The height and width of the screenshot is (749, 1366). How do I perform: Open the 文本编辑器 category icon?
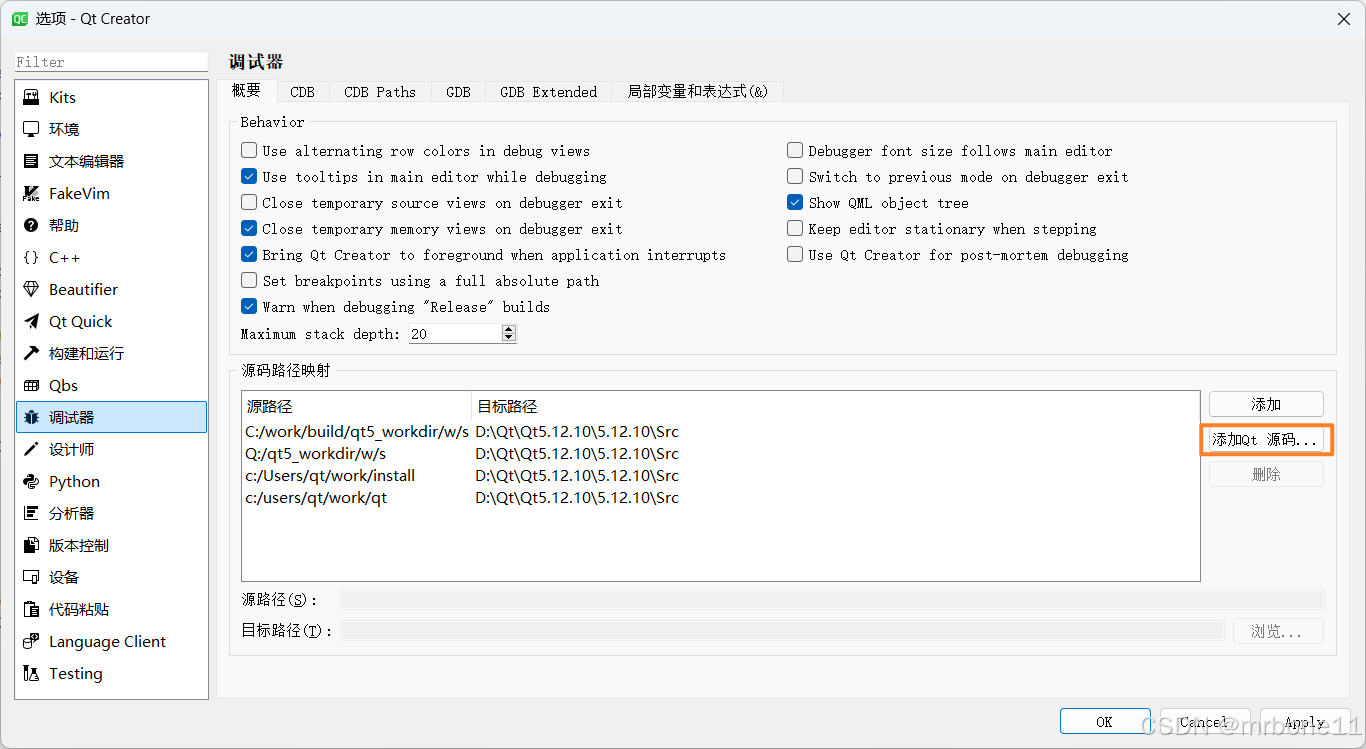(31, 161)
